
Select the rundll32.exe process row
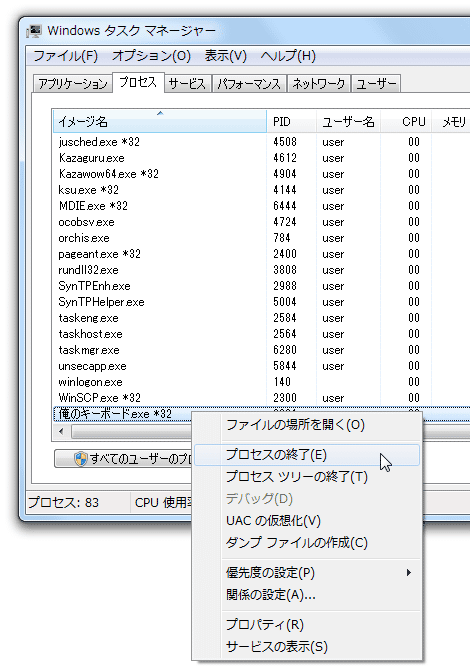click(261, 270)
